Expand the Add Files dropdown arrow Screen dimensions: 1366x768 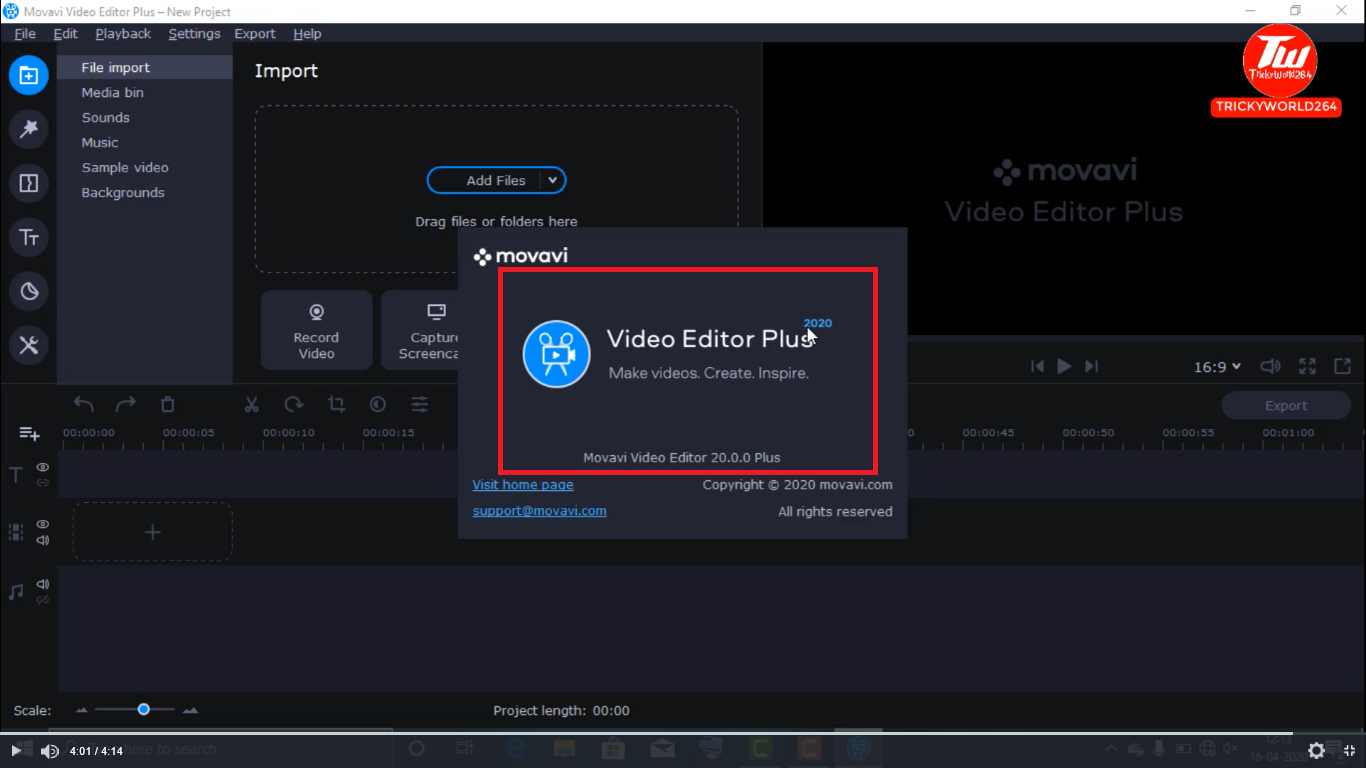[x=552, y=180]
